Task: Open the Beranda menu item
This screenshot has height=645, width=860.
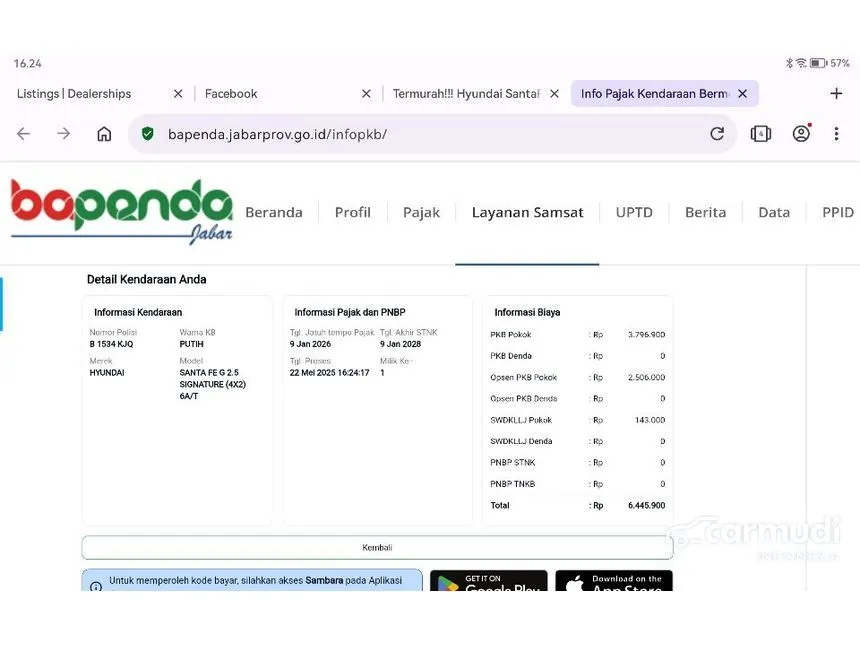Action: tap(273, 212)
